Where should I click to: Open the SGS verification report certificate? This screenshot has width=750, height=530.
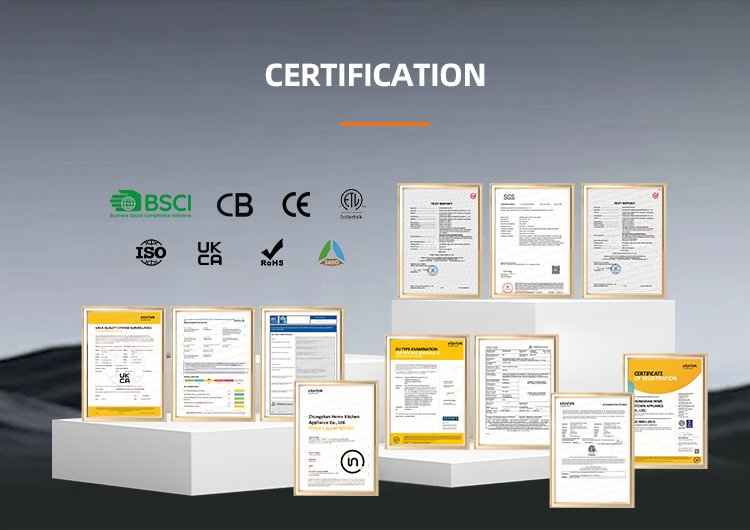532,241
